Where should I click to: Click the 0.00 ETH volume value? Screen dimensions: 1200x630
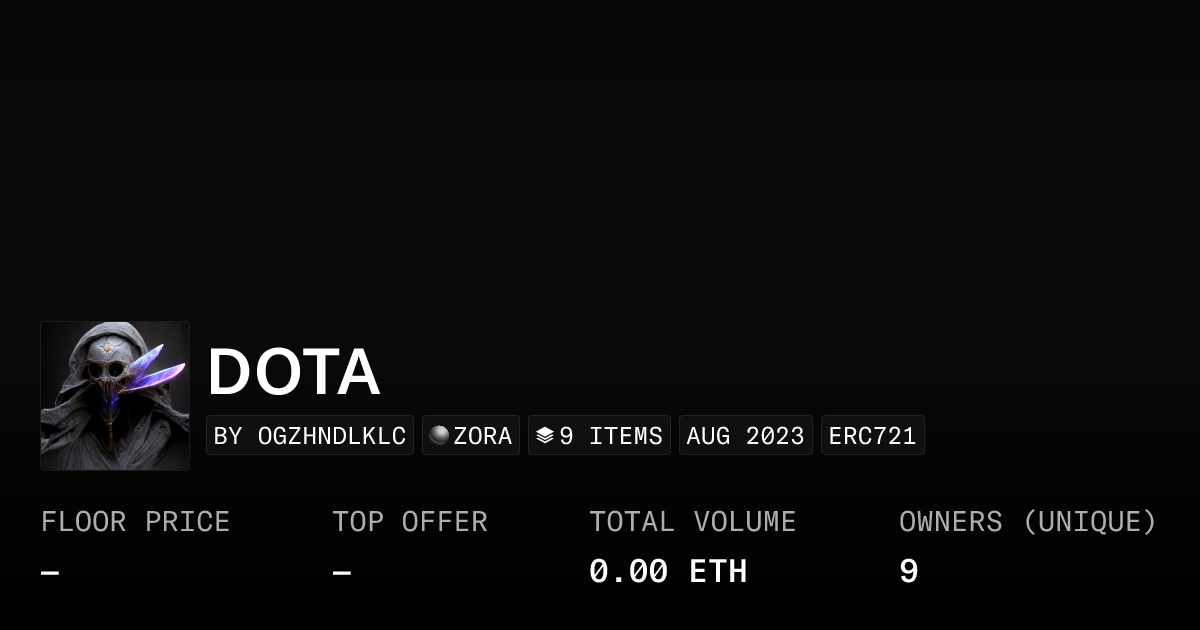pyautogui.click(x=668, y=572)
